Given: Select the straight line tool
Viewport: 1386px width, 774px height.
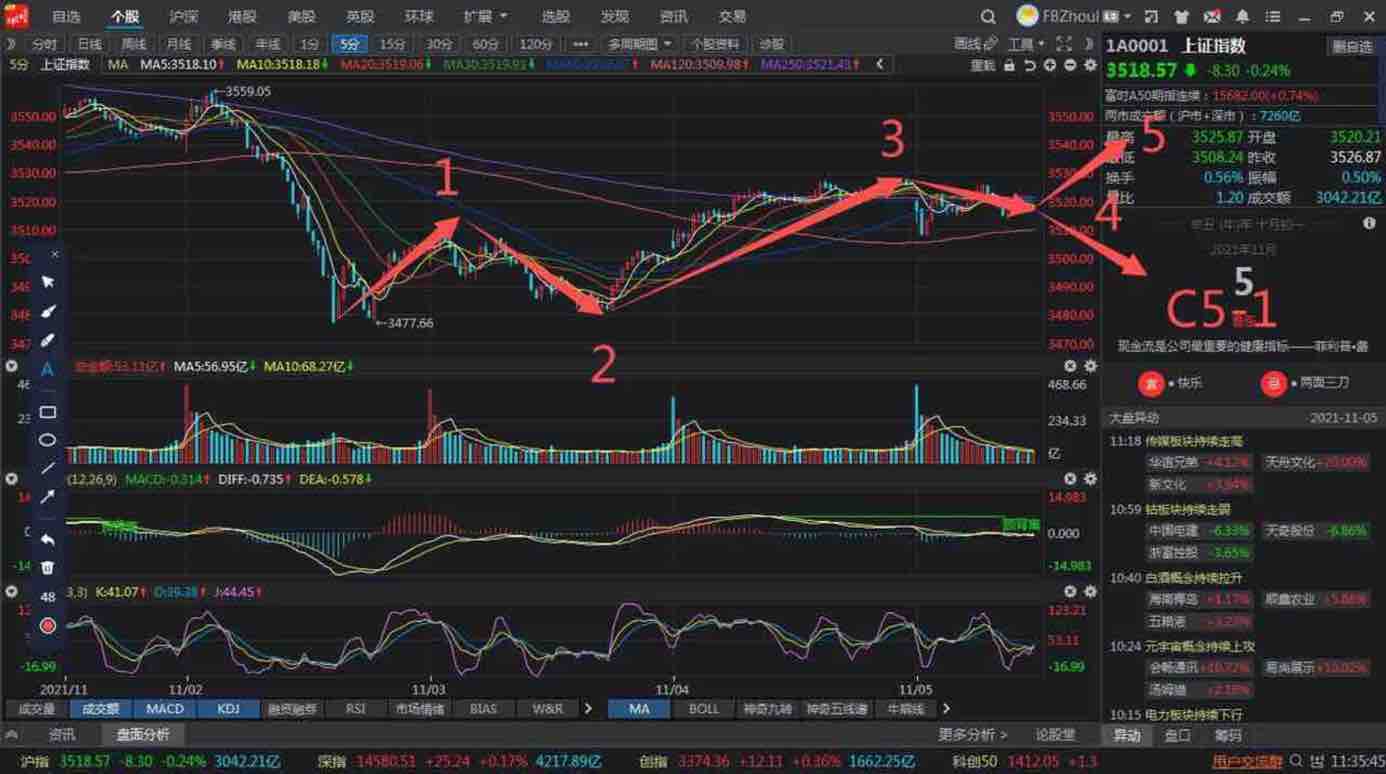Looking at the screenshot, I should click(x=47, y=468).
